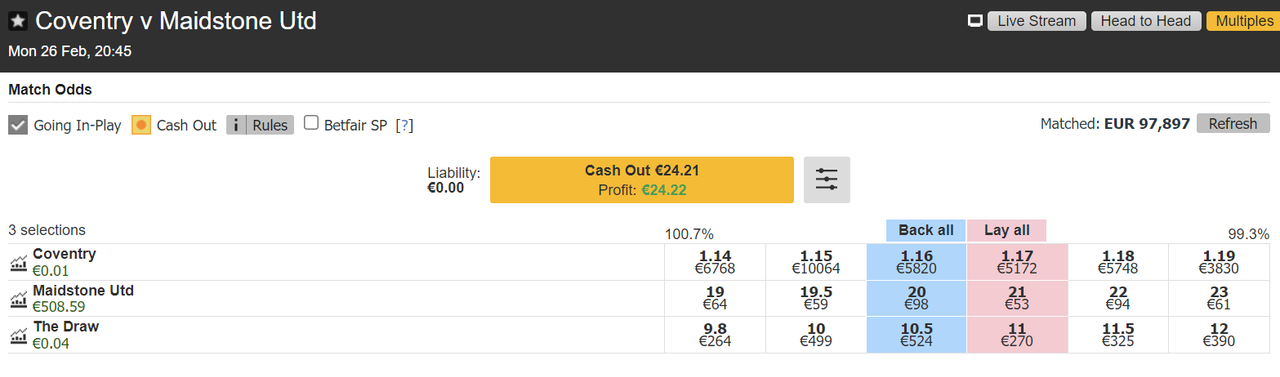Click the Matched: EUR 97,897 text
Screen dimensions: 1280x377
(x=1115, y=124)
